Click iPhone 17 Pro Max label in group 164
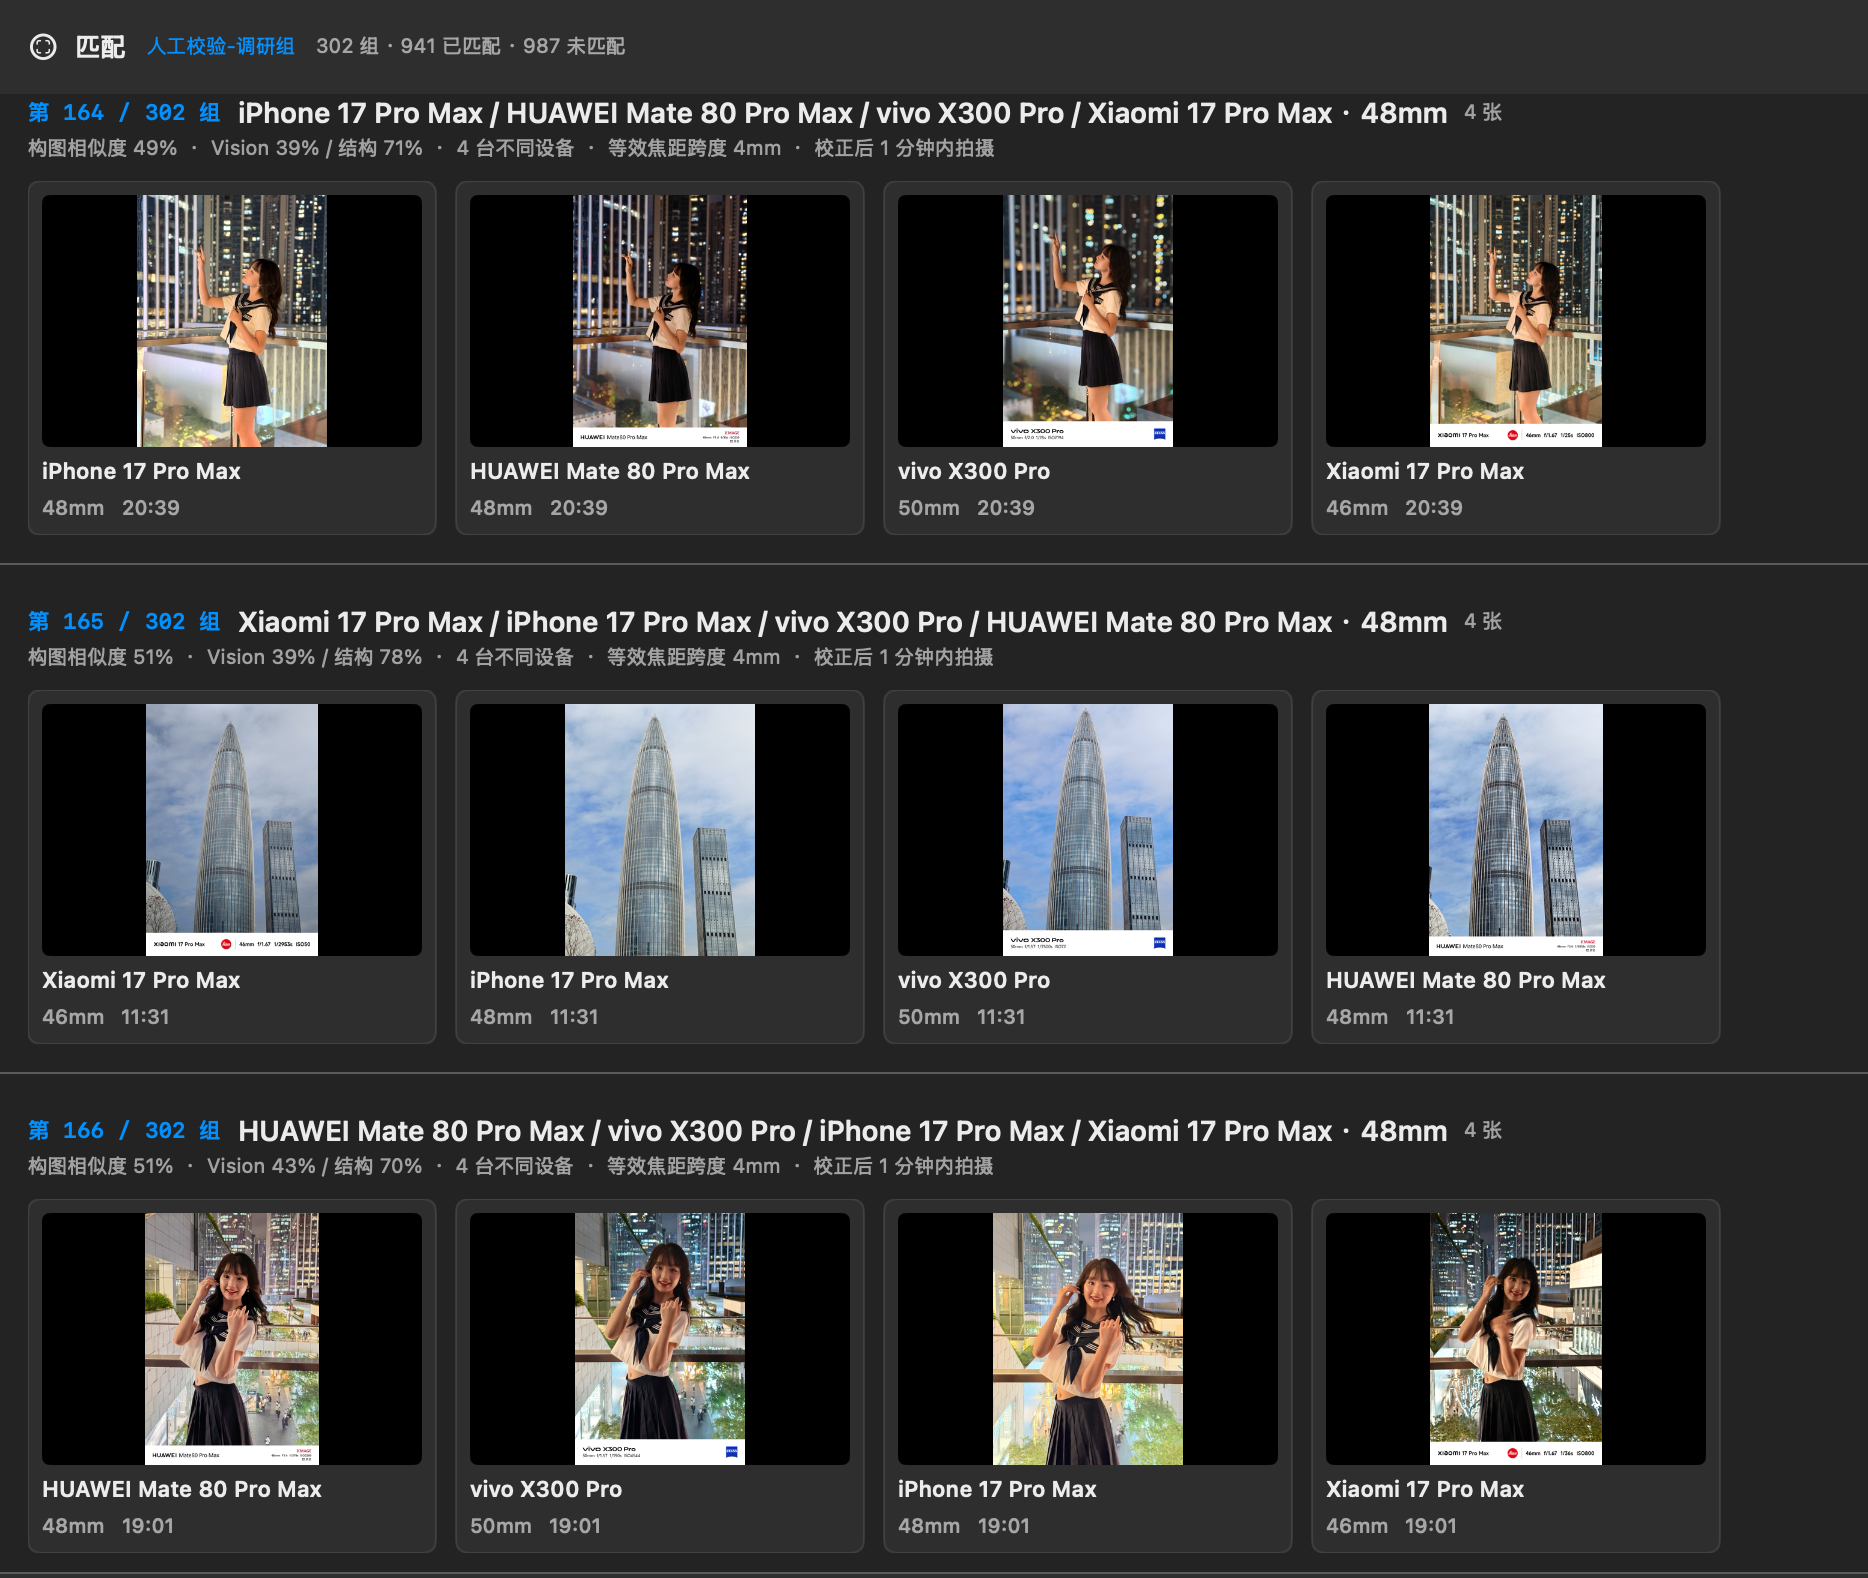The image size is (1868, 1578). coord(141,471)
